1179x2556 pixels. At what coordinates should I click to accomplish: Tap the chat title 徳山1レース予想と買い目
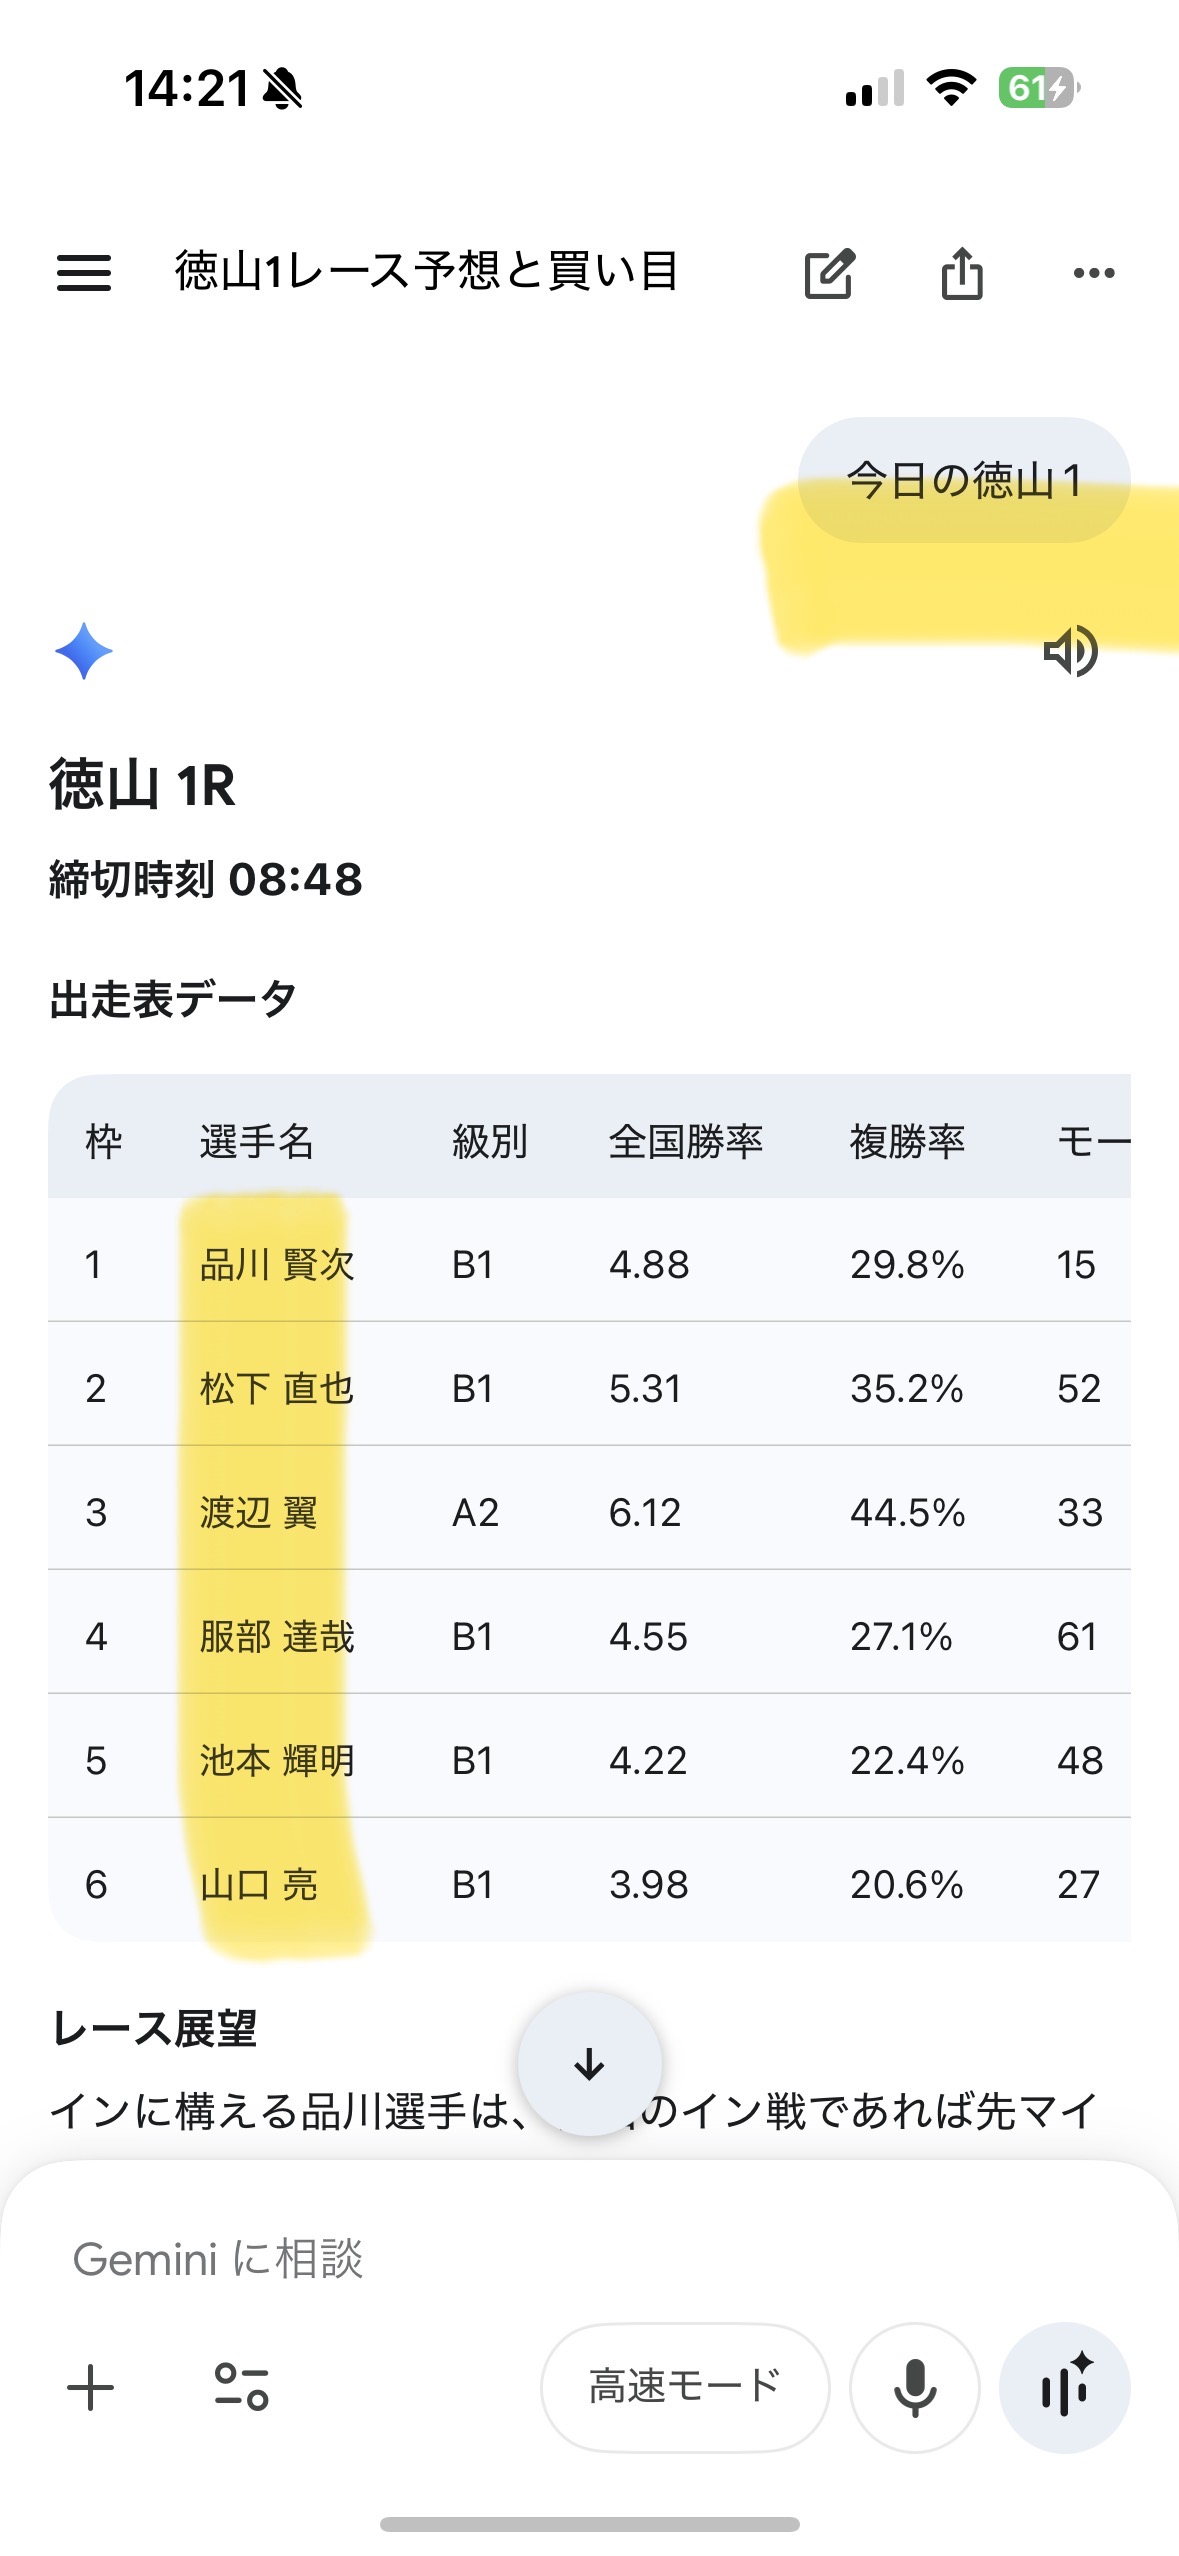pyautogui.click(x=427, y=271)
